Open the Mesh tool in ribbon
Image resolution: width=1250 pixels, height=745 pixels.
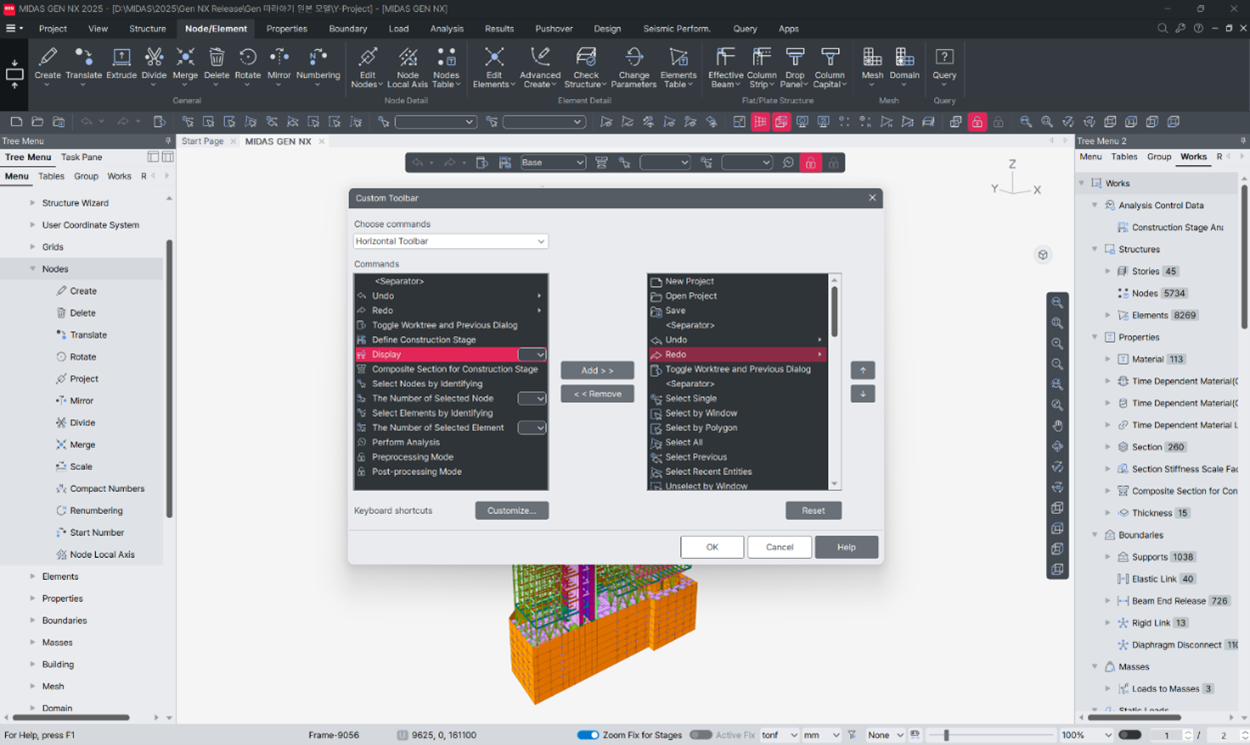[x=872, y=62]
